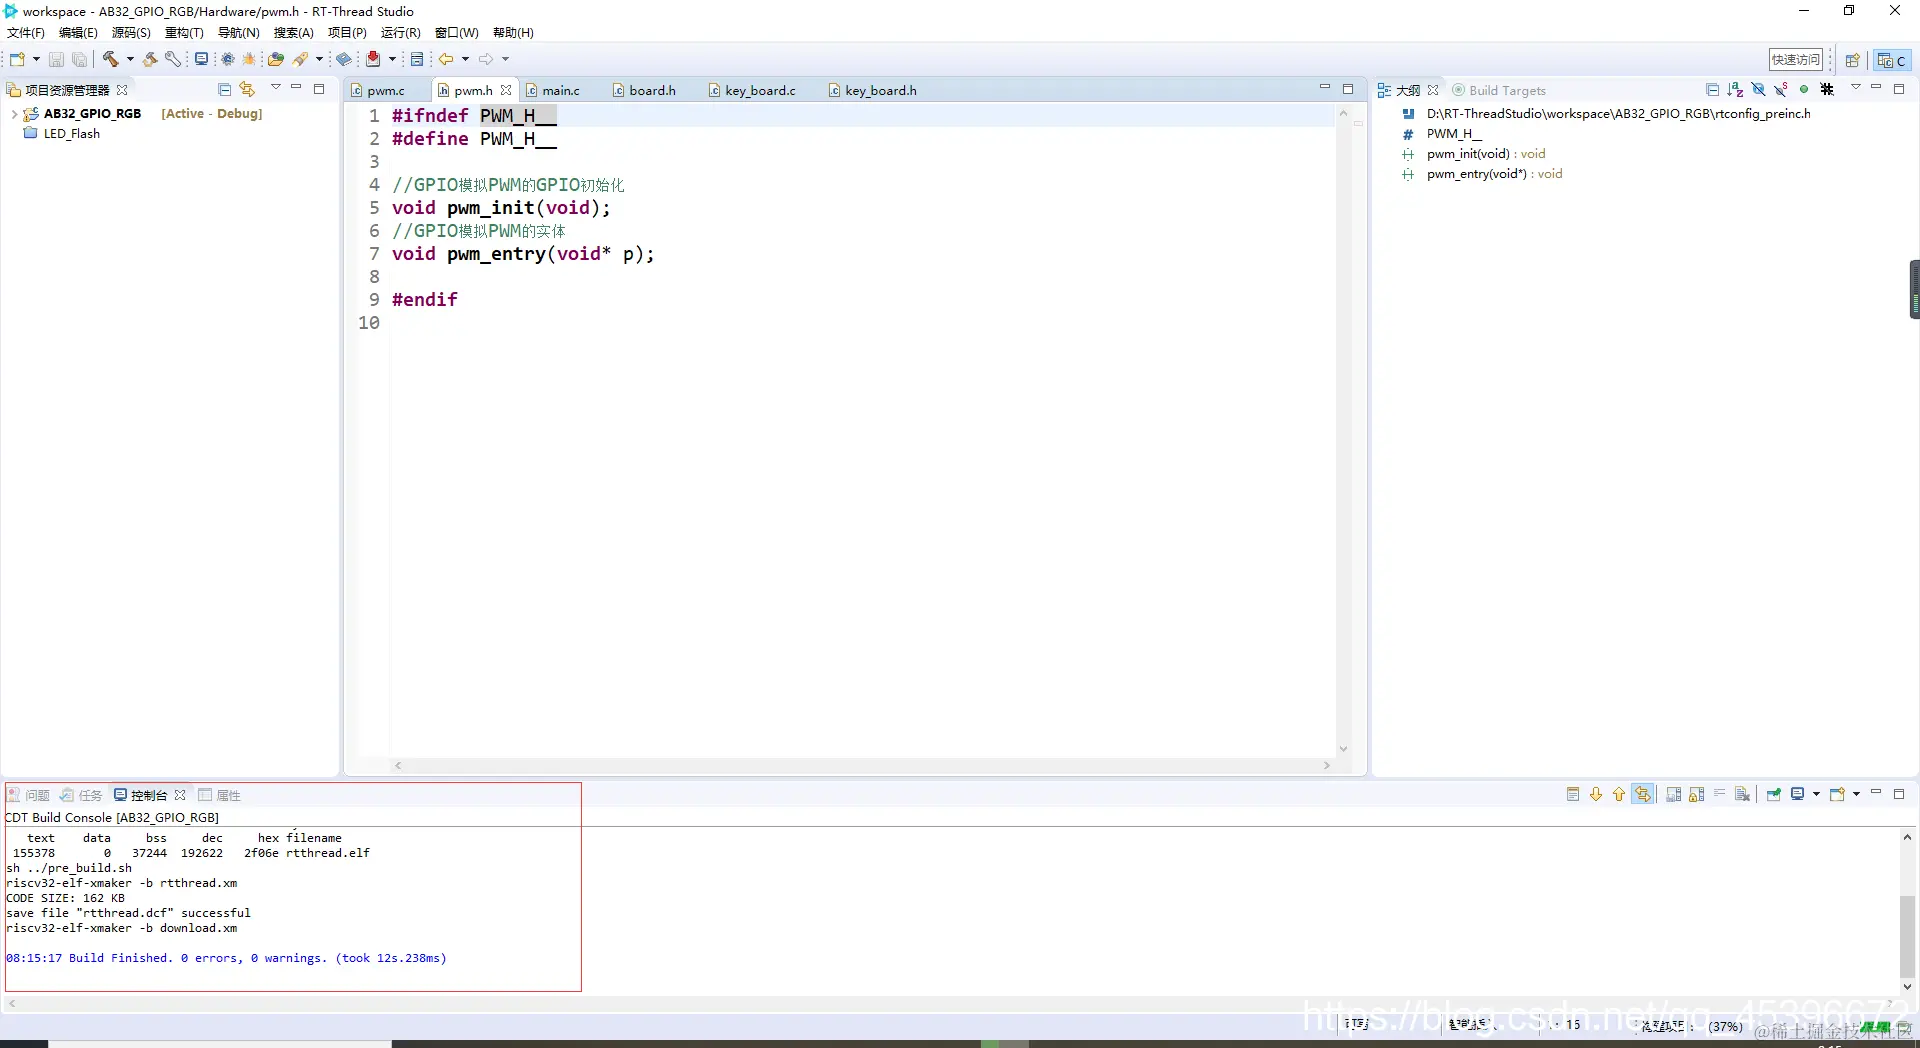Expand the AB32_GPIO_RGB project tree
The image size is (1920, 1048).
13,114
